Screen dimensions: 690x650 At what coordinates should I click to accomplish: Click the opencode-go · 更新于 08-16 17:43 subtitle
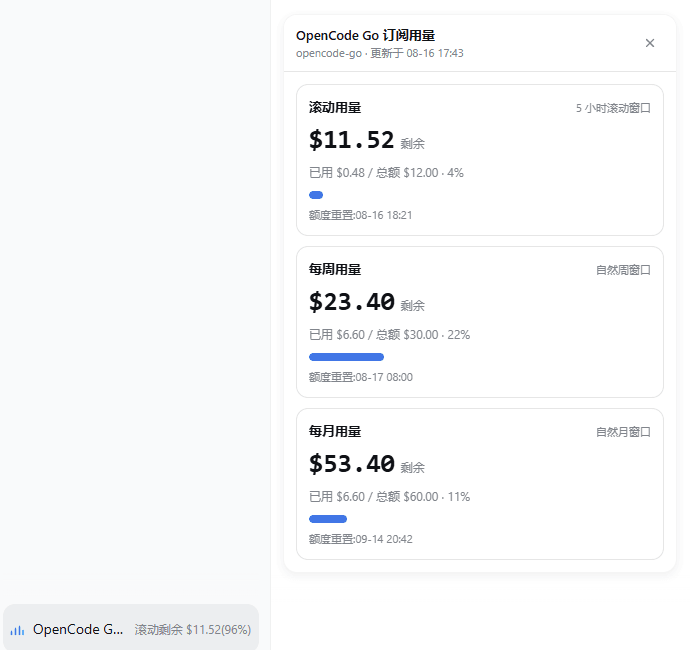379,53
